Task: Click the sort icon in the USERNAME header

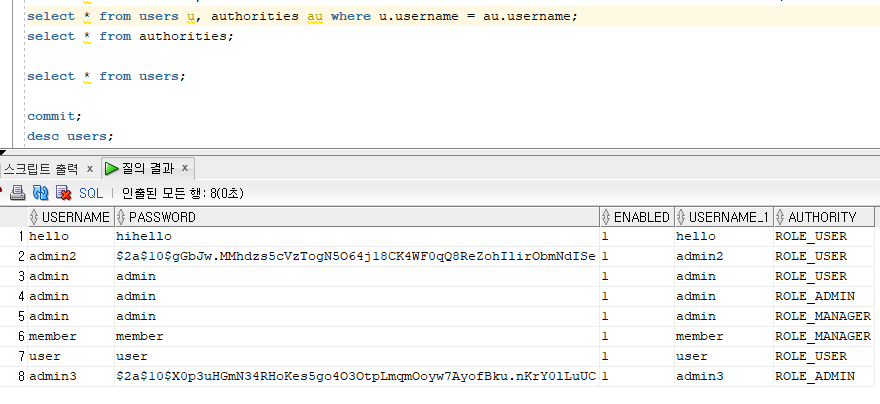Action: 34,217
